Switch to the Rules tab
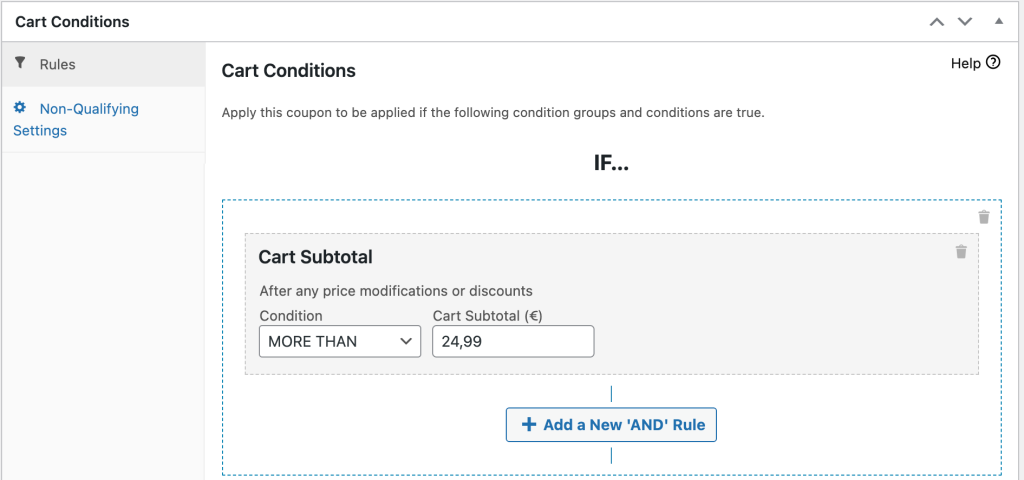The image size is (1024, 480). (103, 64)
